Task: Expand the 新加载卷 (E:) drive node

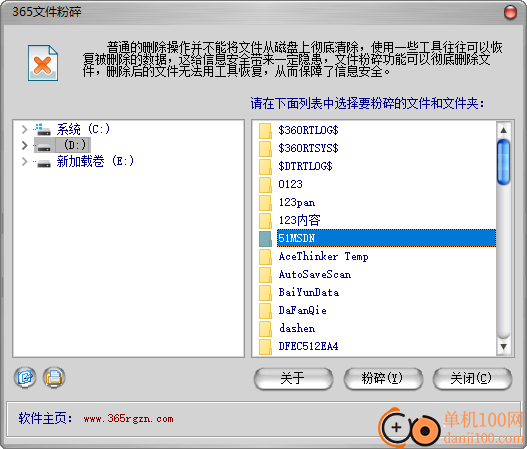Action: pos(24,162)
